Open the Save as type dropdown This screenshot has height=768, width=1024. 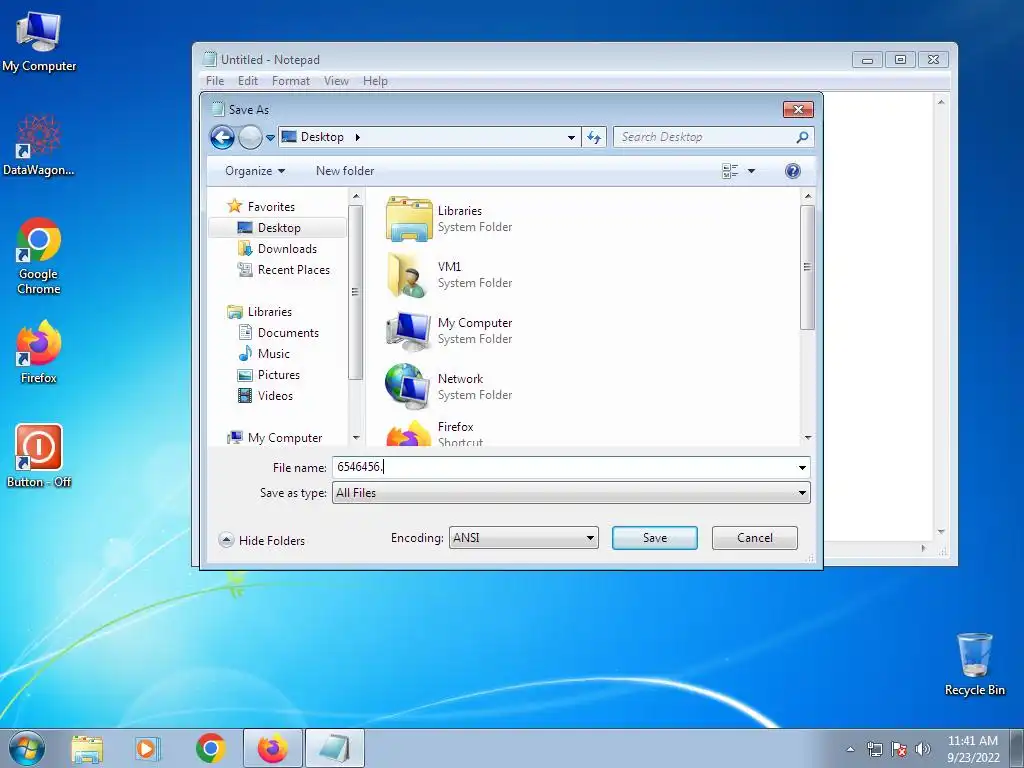click(x=571, y=492)
